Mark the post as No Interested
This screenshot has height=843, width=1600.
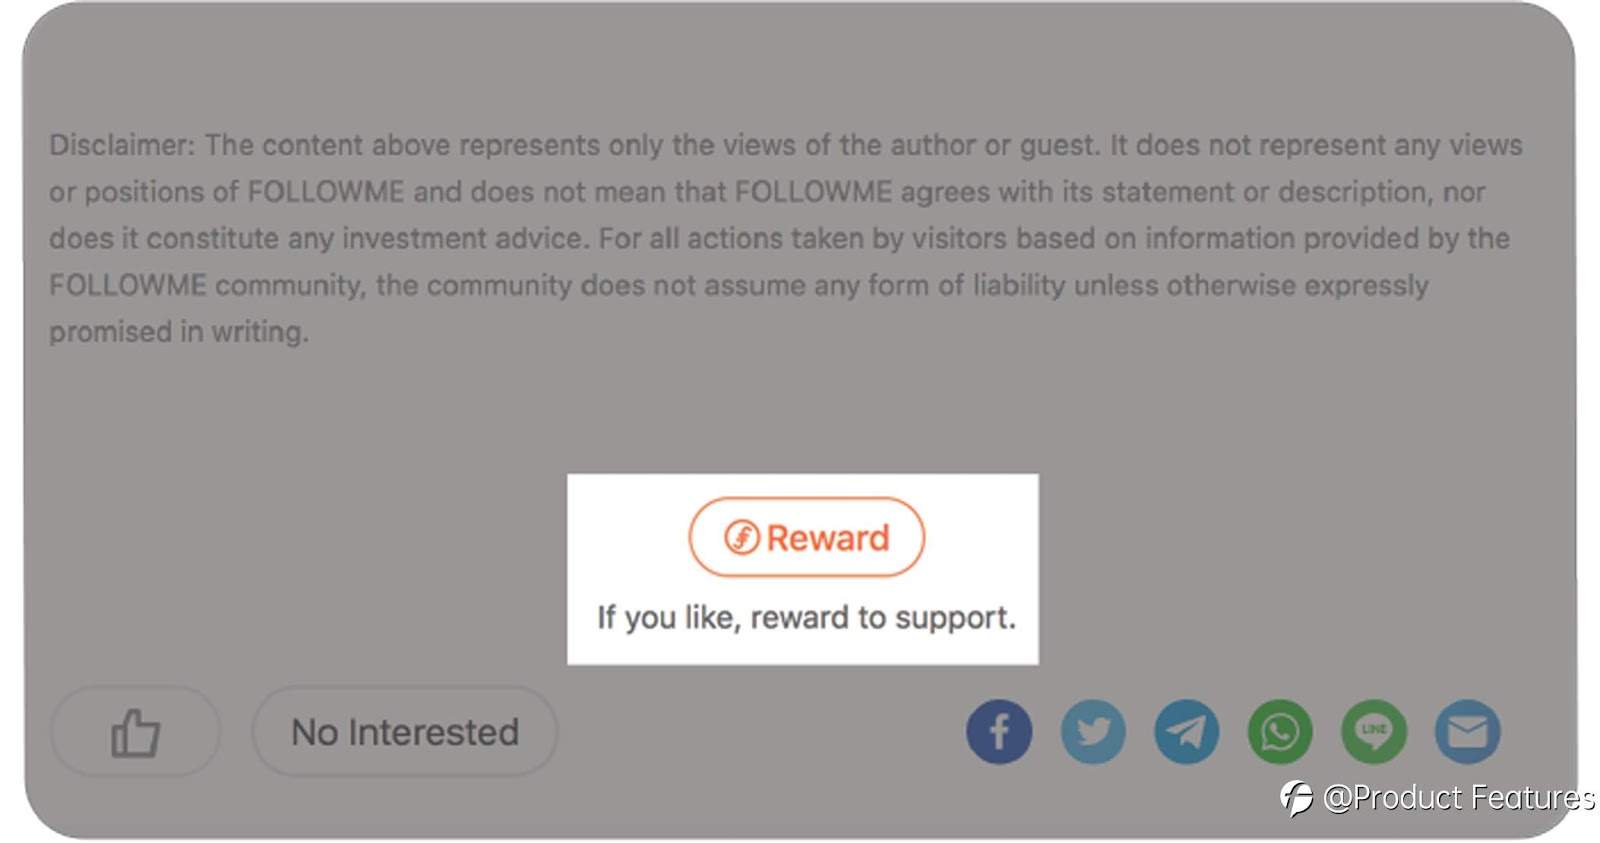[x=405, y=732]
